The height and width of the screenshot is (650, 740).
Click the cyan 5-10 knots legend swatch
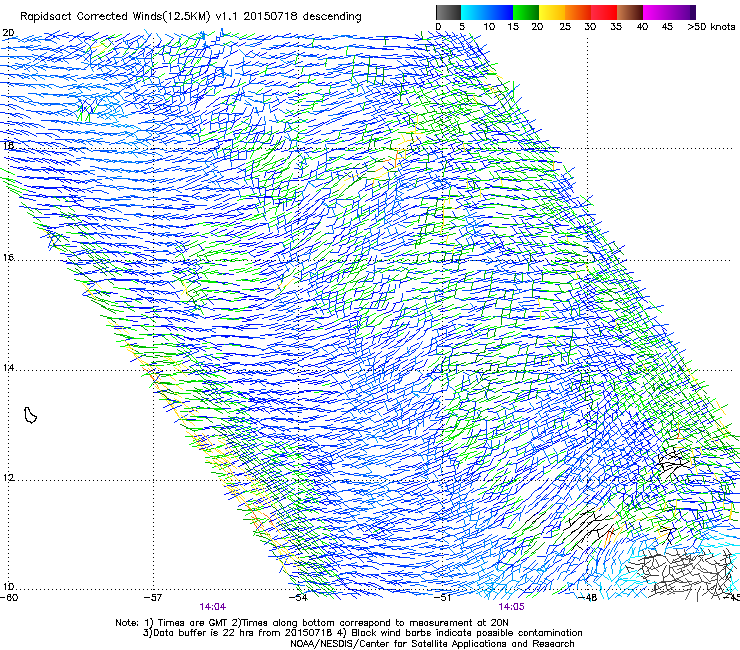(474, 12)
